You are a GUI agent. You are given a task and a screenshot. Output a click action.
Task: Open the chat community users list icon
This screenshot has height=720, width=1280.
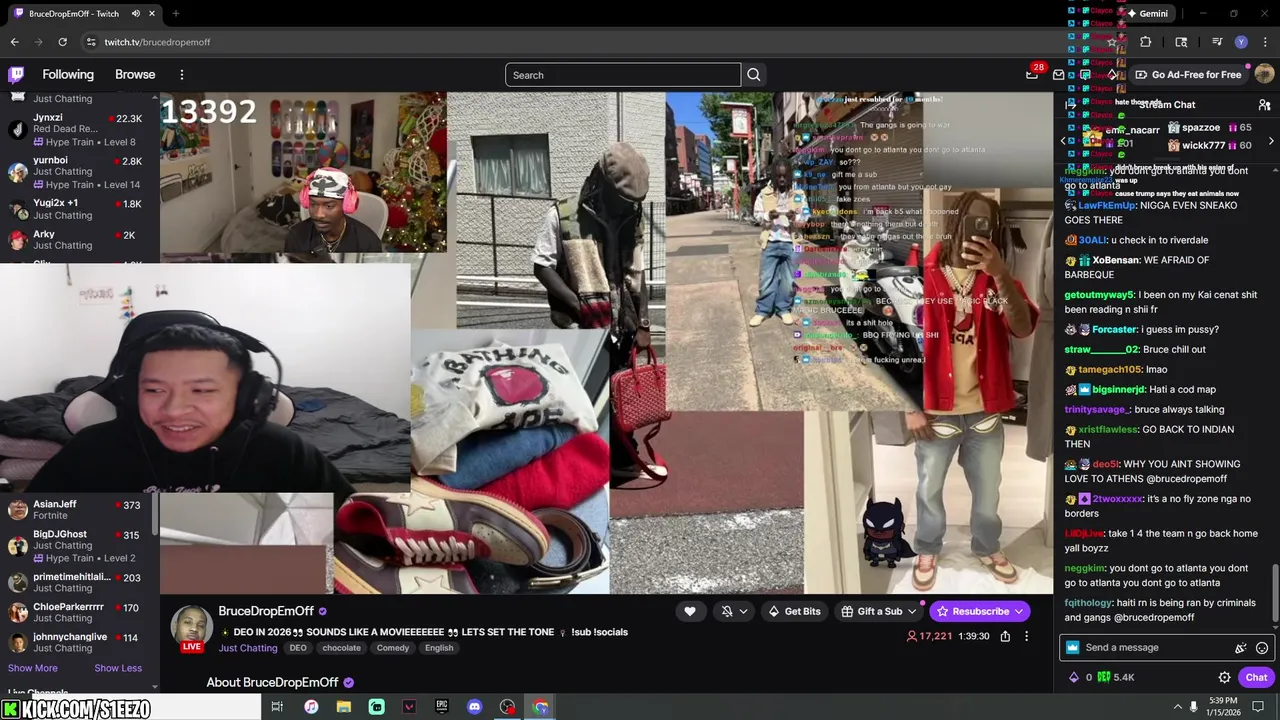pyautogui.click(x=1264, y=104)
